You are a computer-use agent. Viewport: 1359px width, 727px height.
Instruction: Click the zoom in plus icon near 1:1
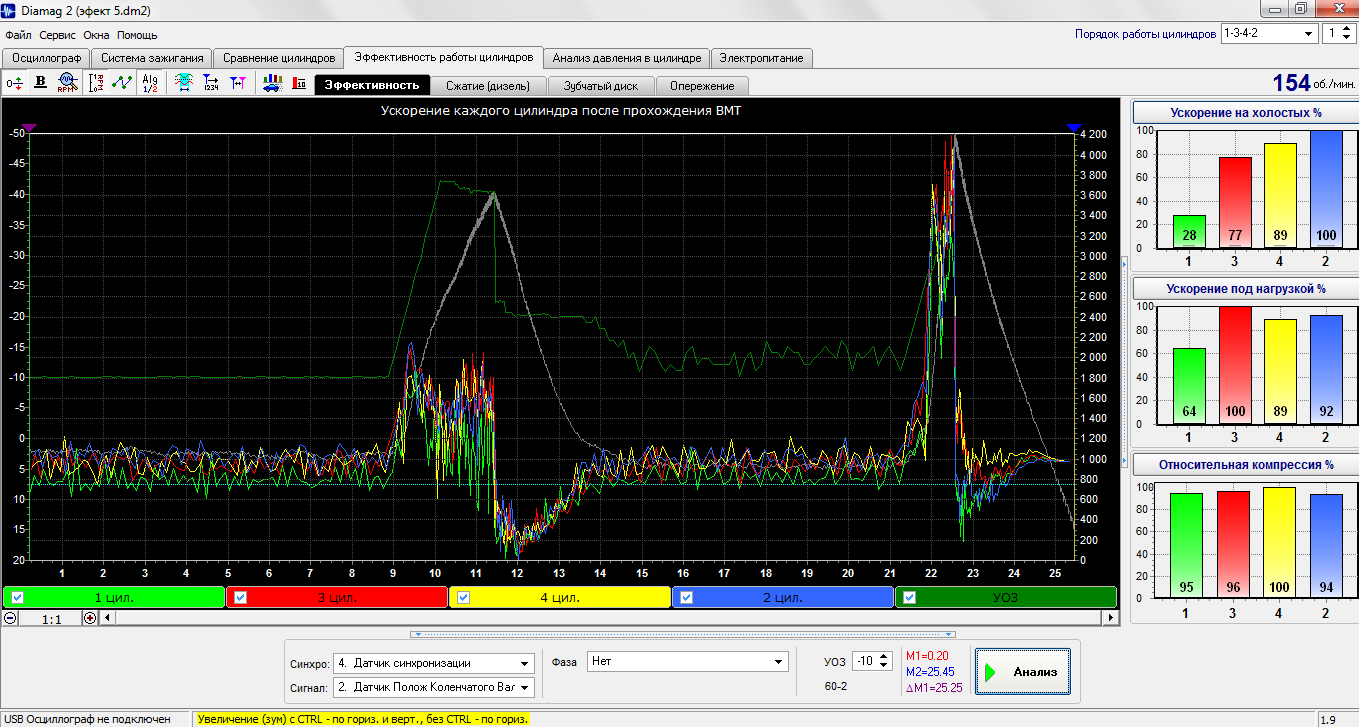coord(90,618)
